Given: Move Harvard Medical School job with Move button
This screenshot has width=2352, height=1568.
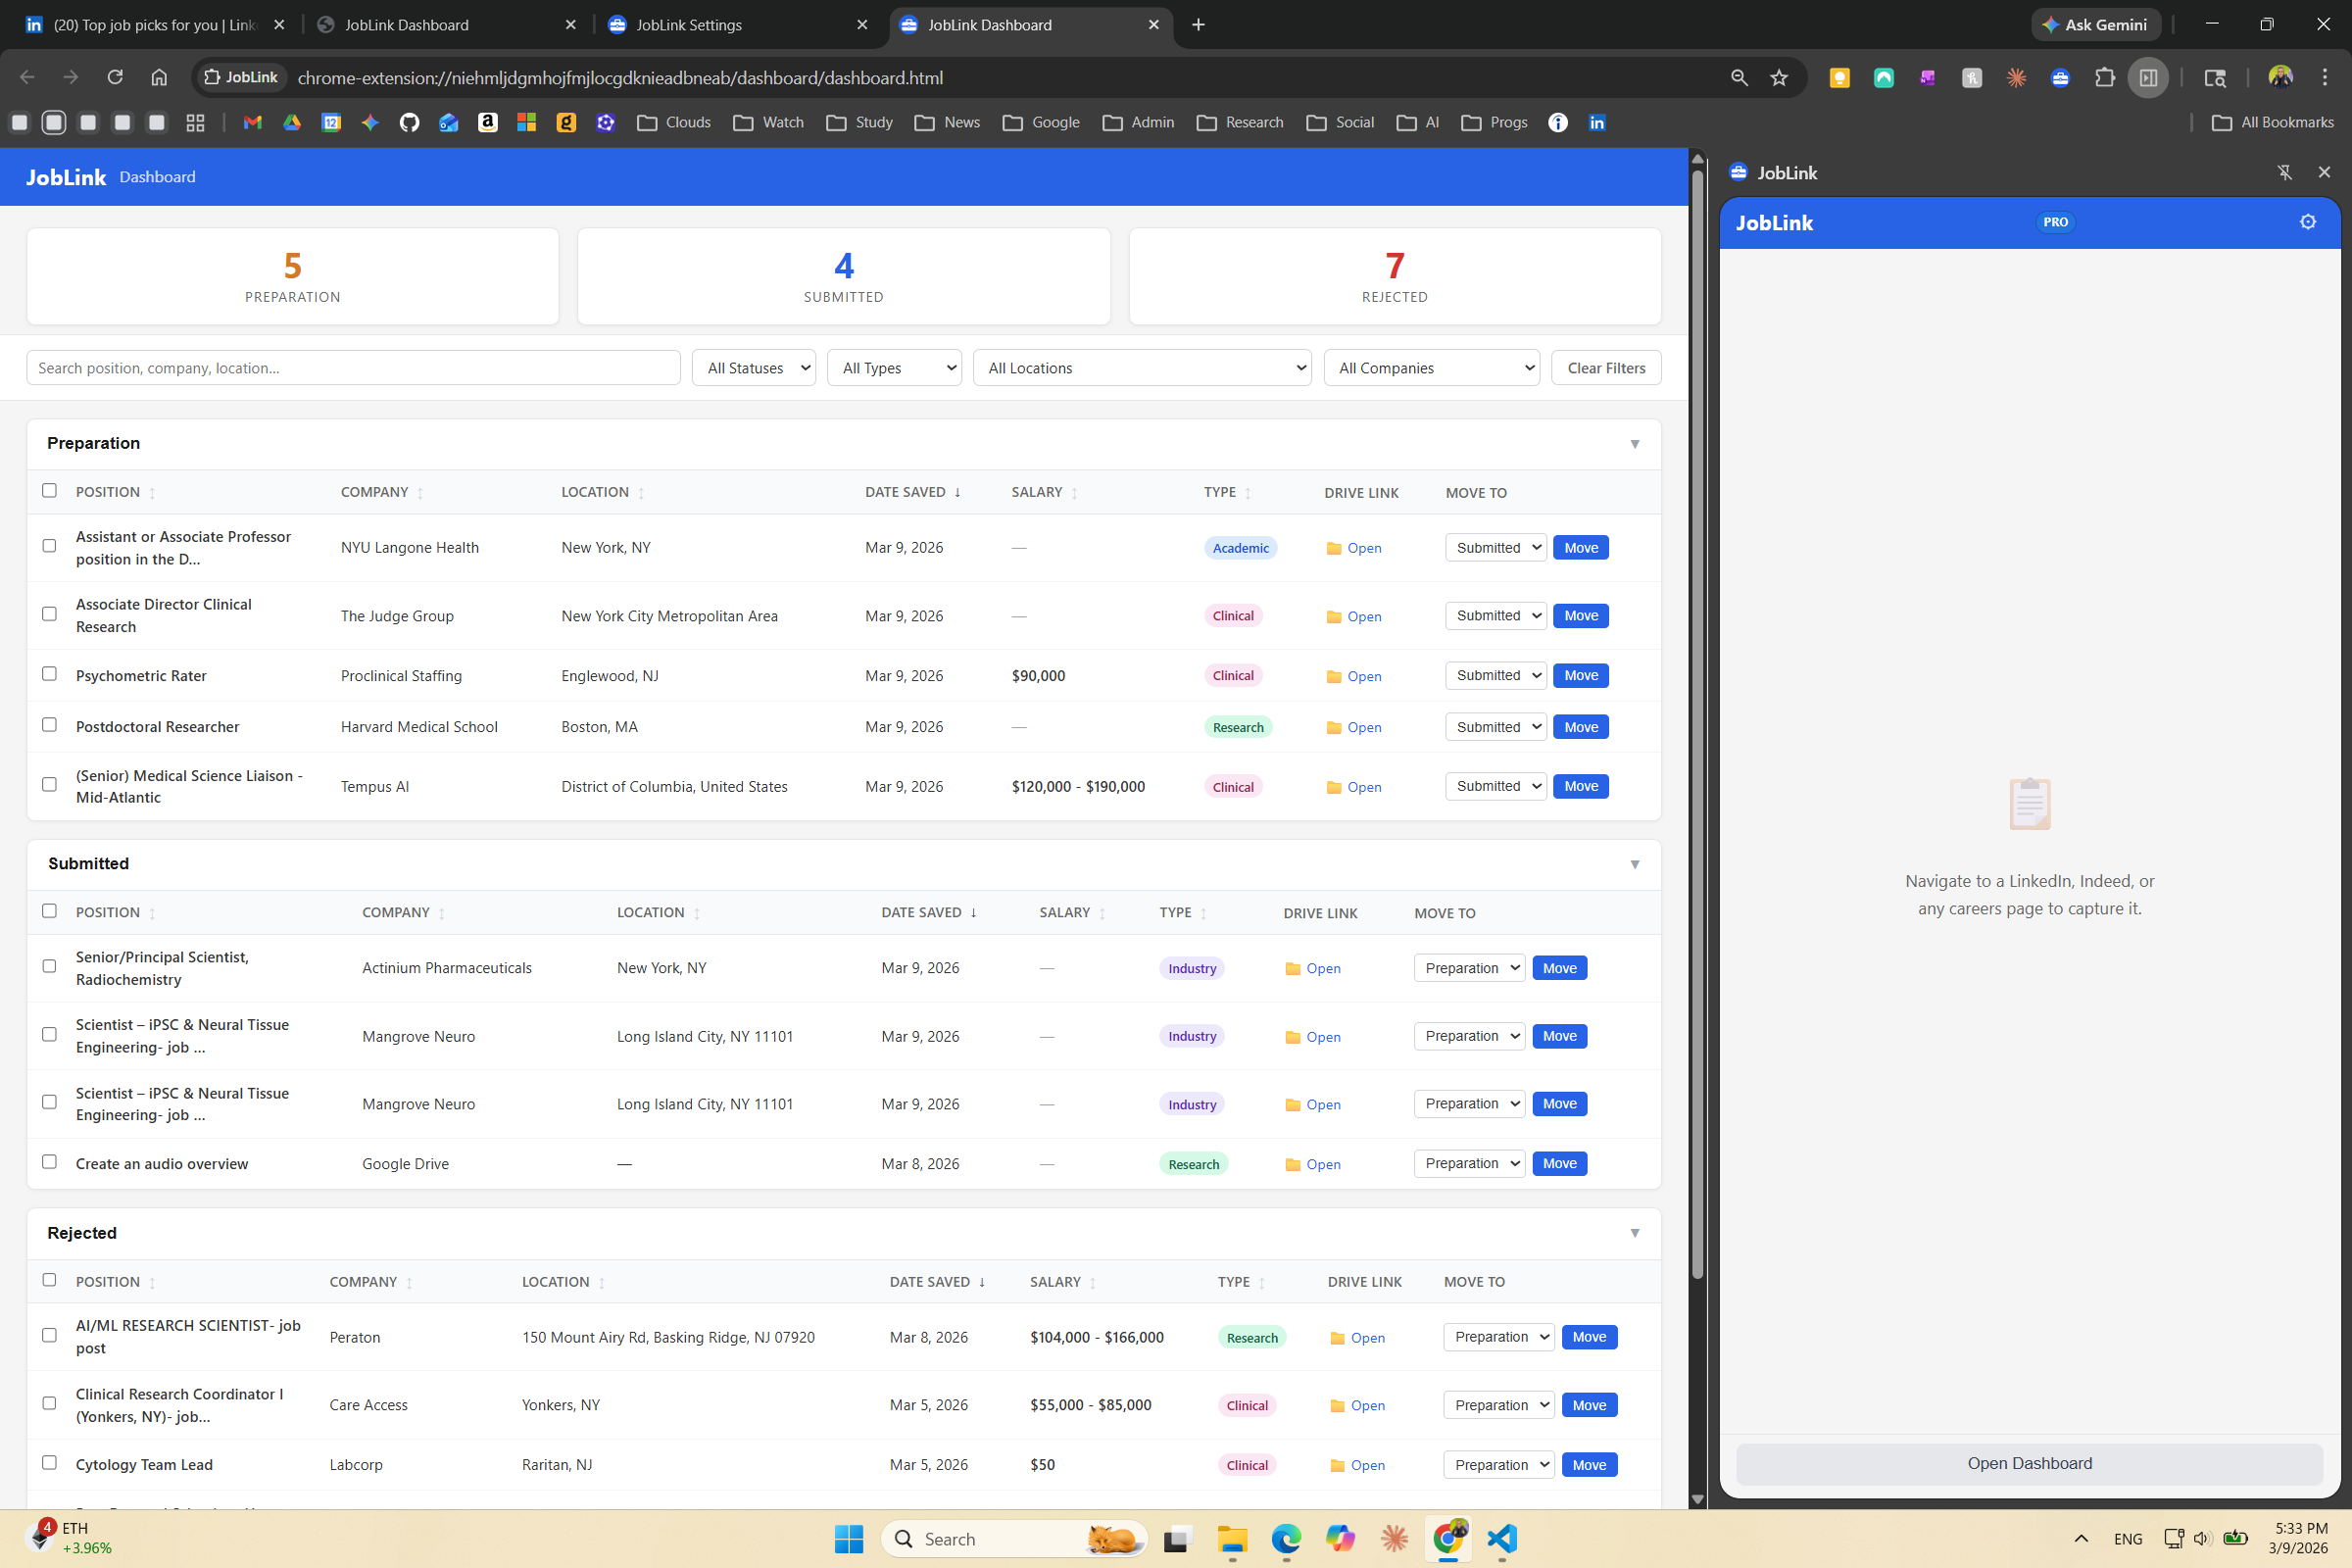Looking at the screenshot, I should tap(1581, 727).
